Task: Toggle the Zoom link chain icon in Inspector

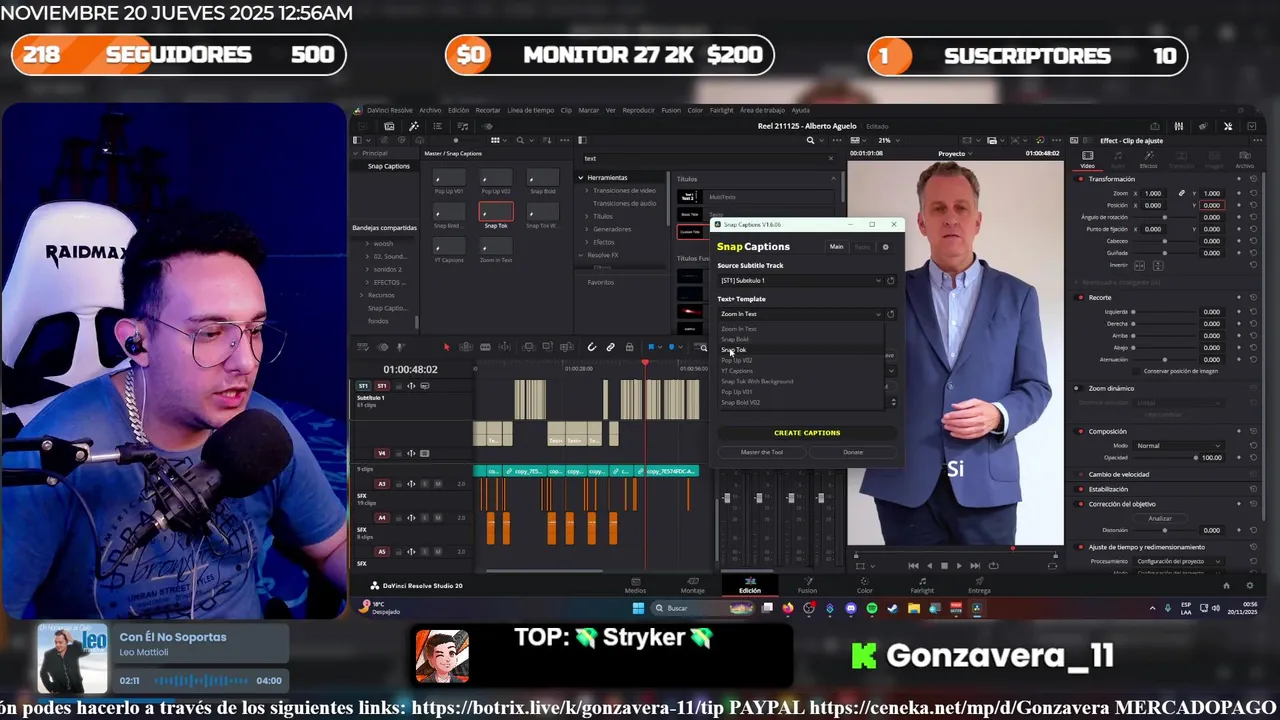Action: pos(1182,193)
